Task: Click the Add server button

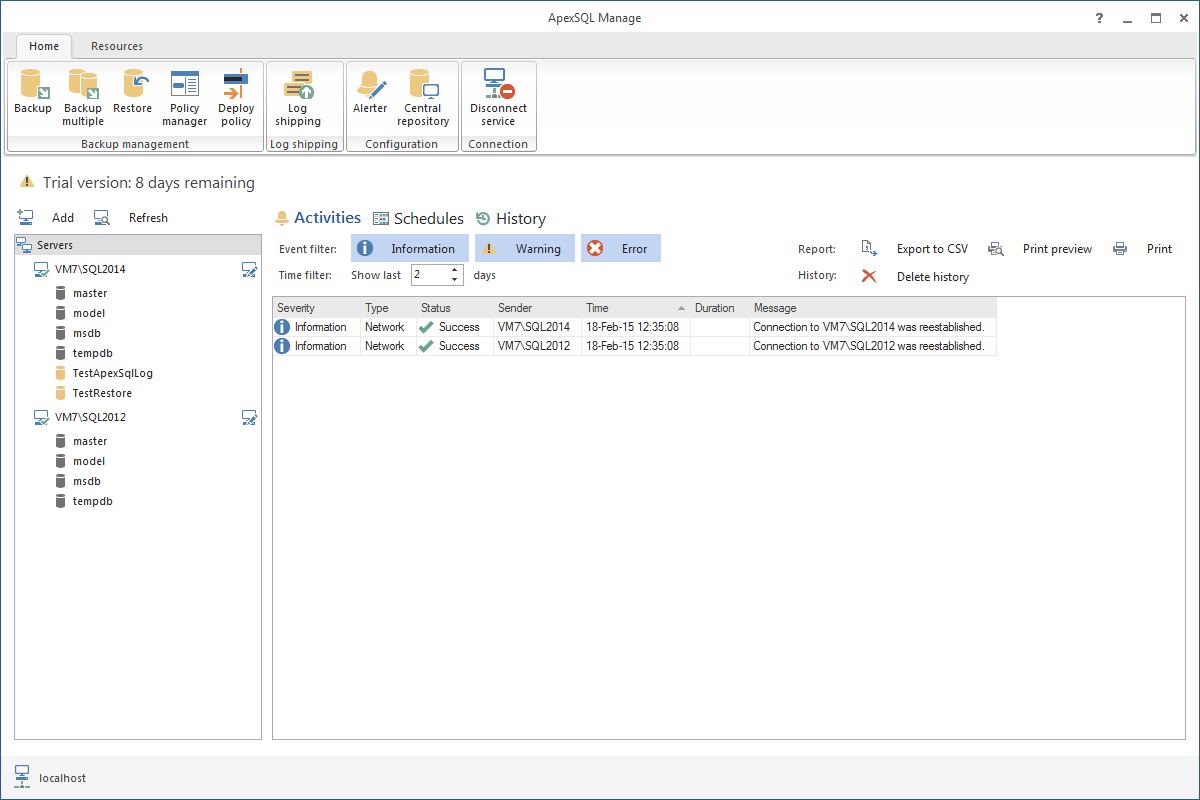Action: (x=63, y=218)
